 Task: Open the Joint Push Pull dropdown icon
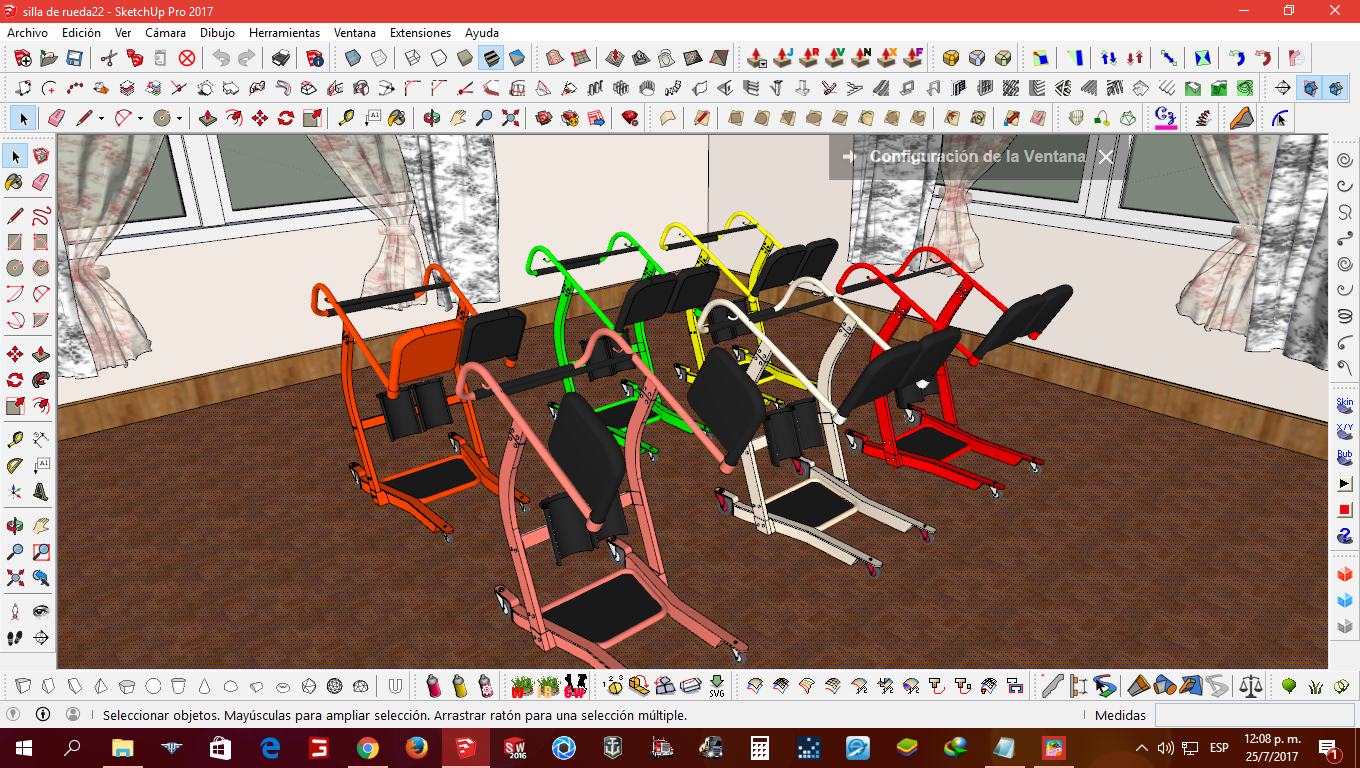coord(758,58)
